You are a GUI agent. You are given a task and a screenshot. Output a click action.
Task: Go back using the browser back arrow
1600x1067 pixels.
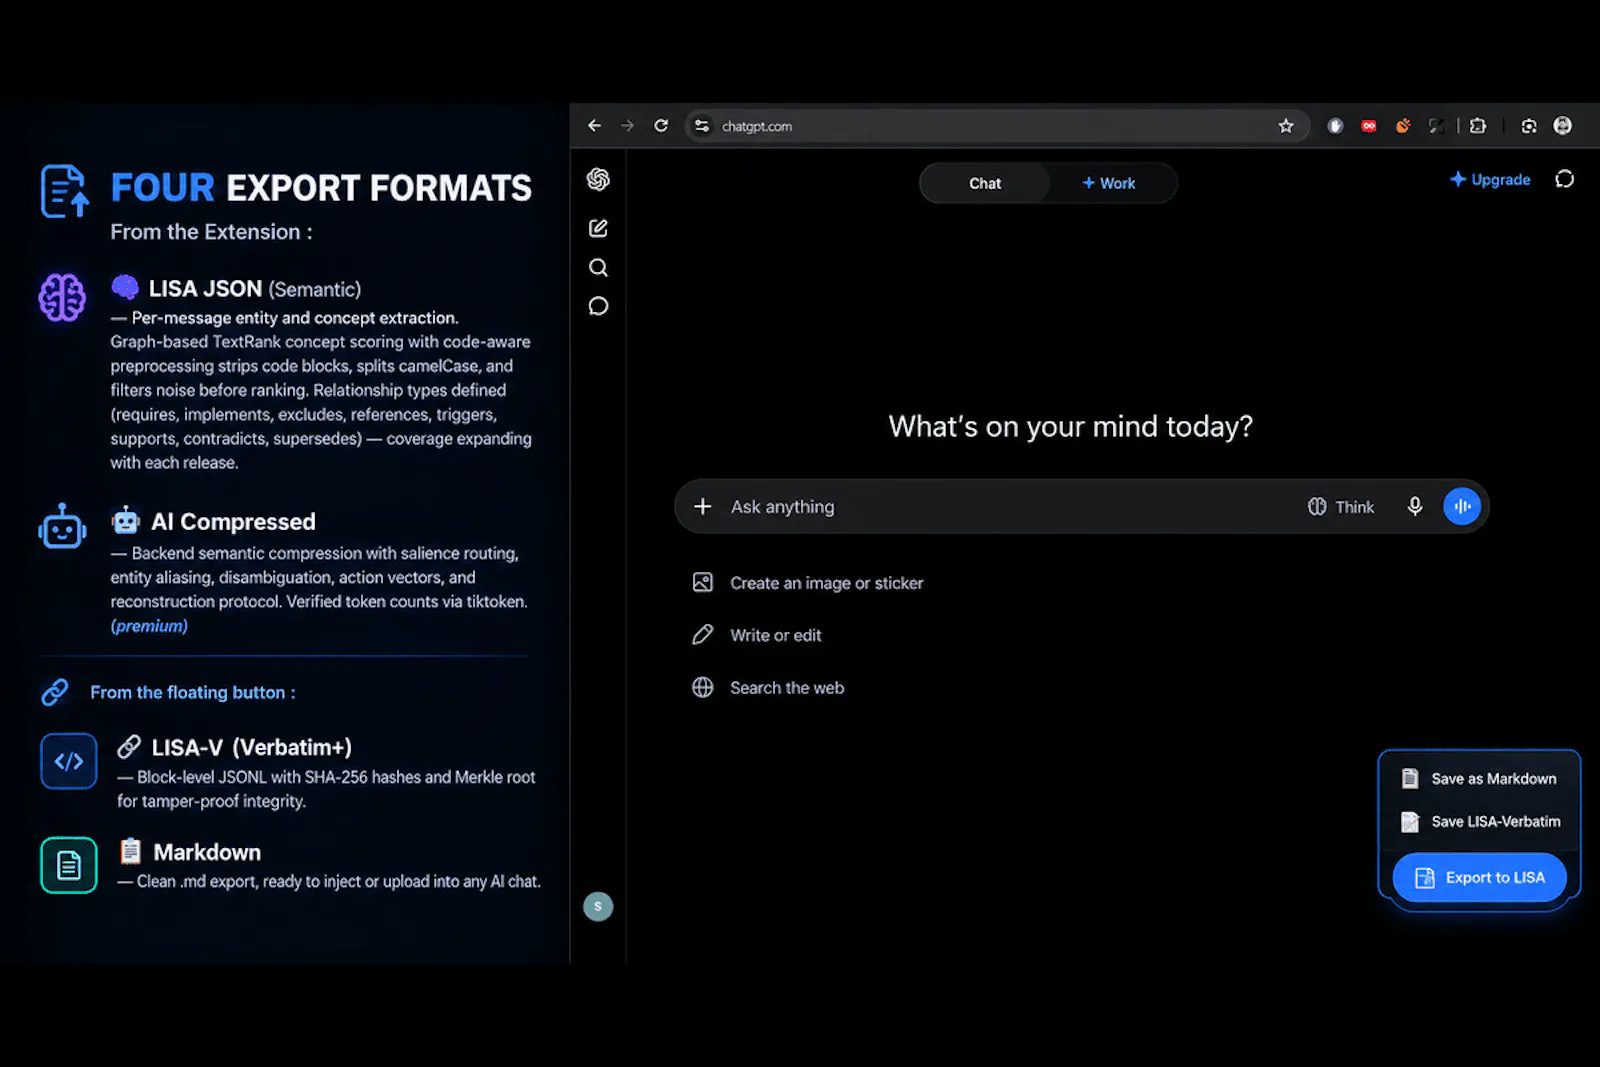[594, 126]
